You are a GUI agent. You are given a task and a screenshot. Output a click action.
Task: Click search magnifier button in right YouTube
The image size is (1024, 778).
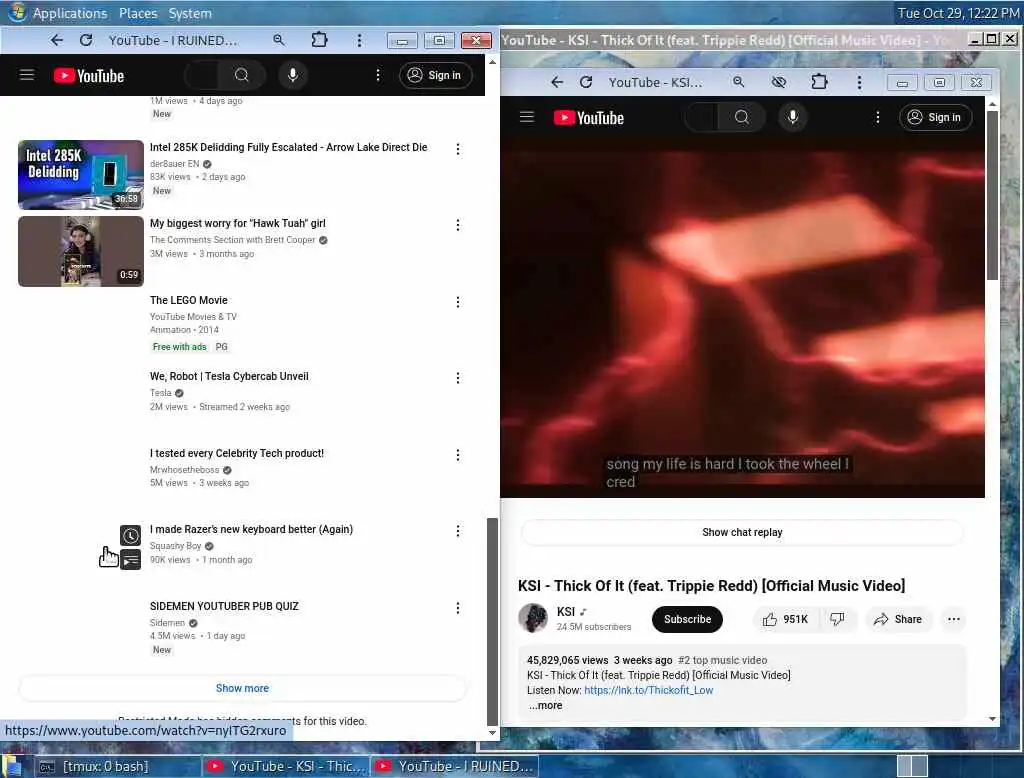(x=741, y=117)
